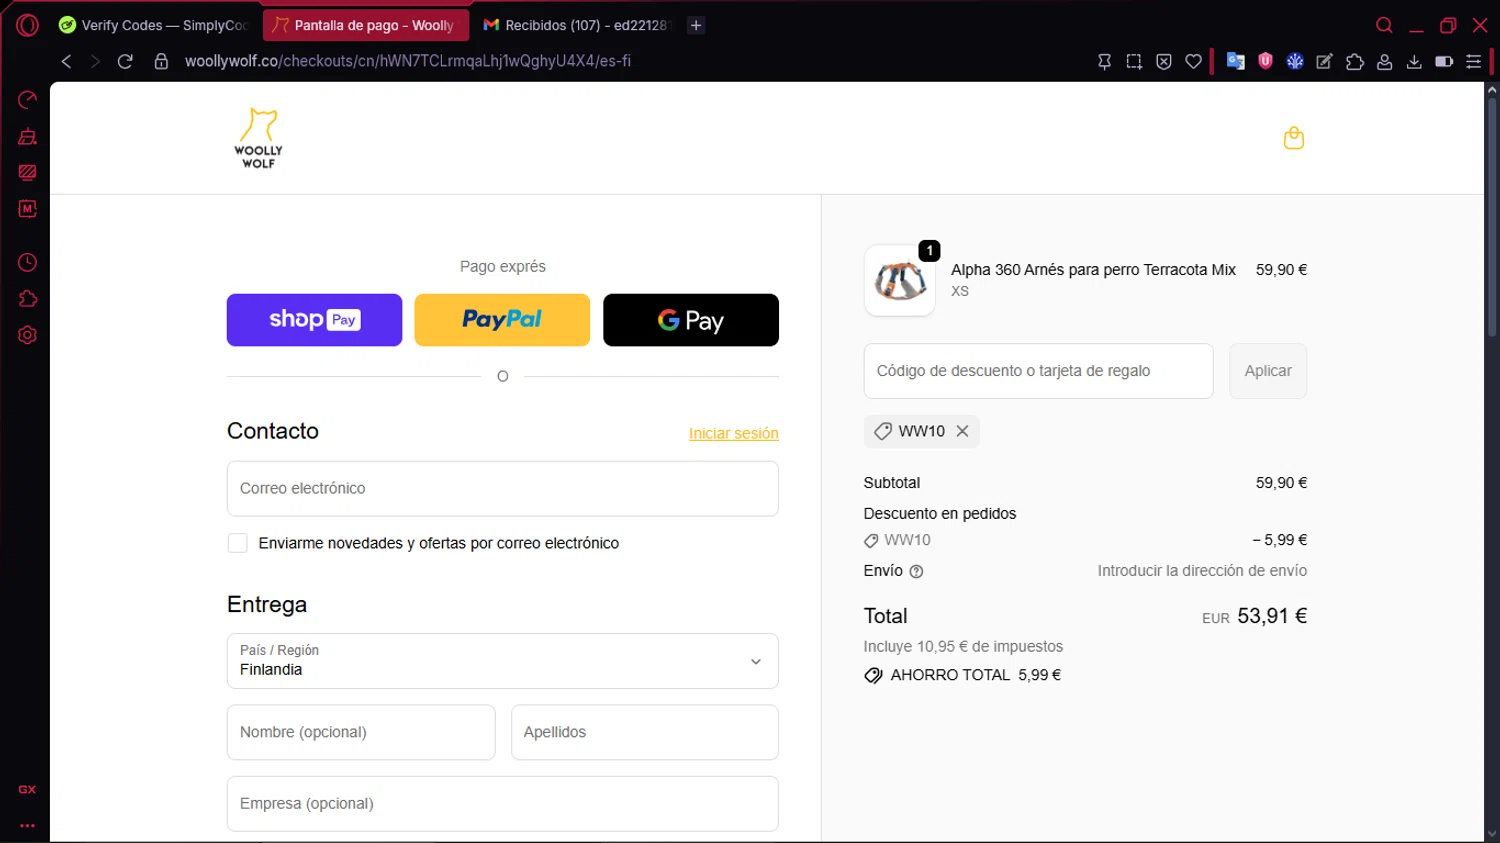Open History clock icon in sidebar
The height and width of the screenshot is (843, 1500).
coord(28,263)
